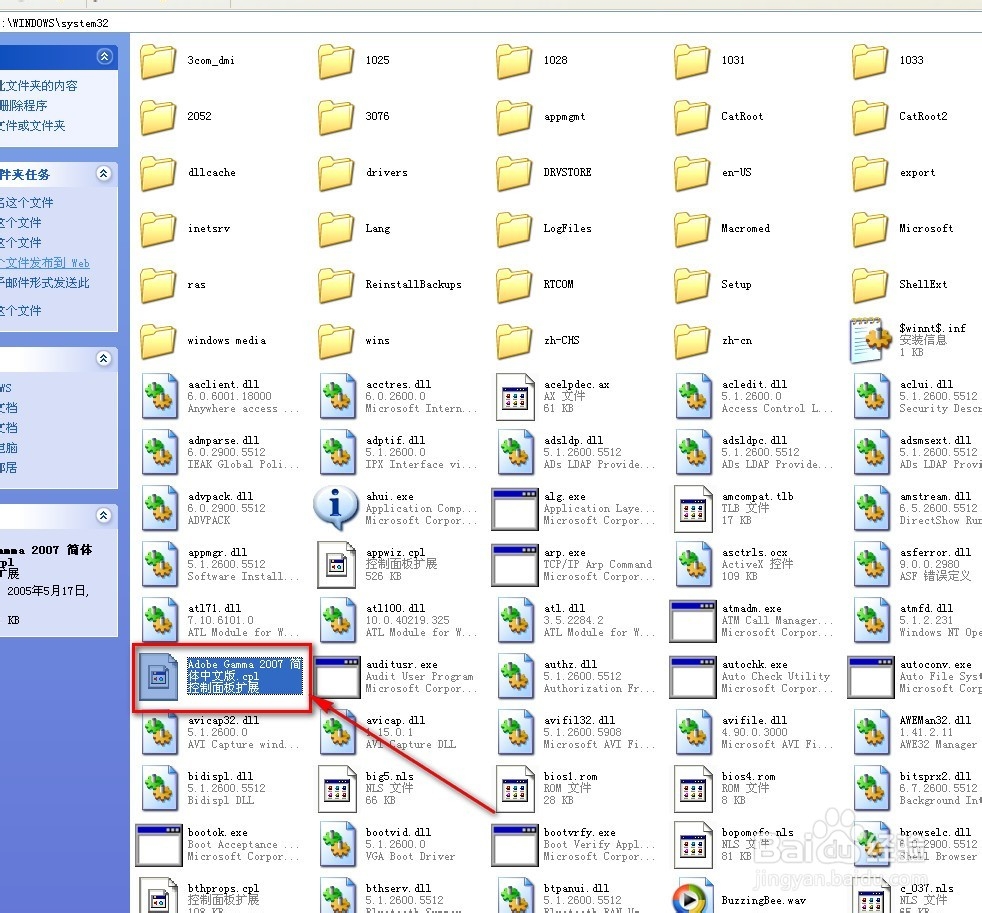This screenshot has width=982, height=913.
Task: Select the avicap32.dll file icon
Action: click(x=159, y=733)
